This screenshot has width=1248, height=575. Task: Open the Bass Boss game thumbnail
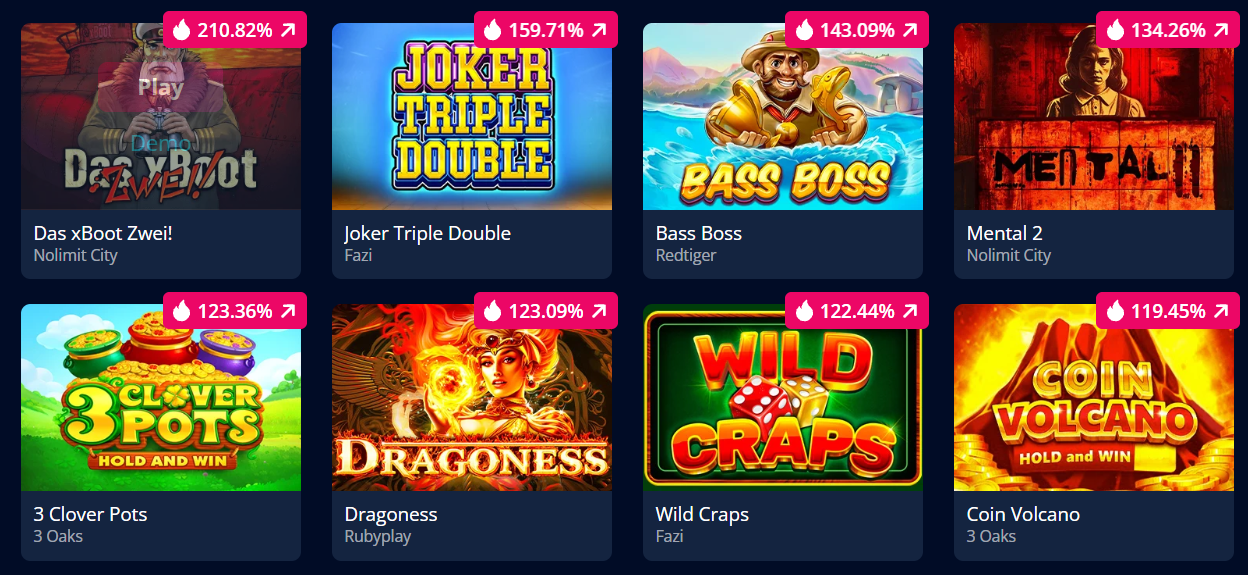point(783,116)
